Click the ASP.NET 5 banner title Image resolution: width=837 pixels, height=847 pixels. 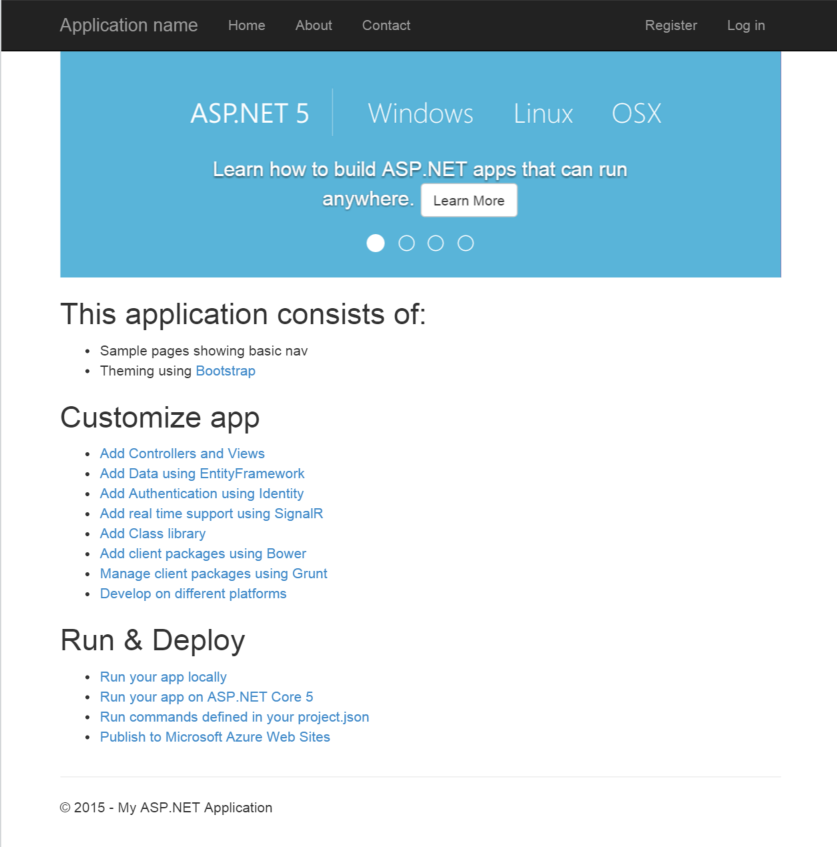pos(250,113)
